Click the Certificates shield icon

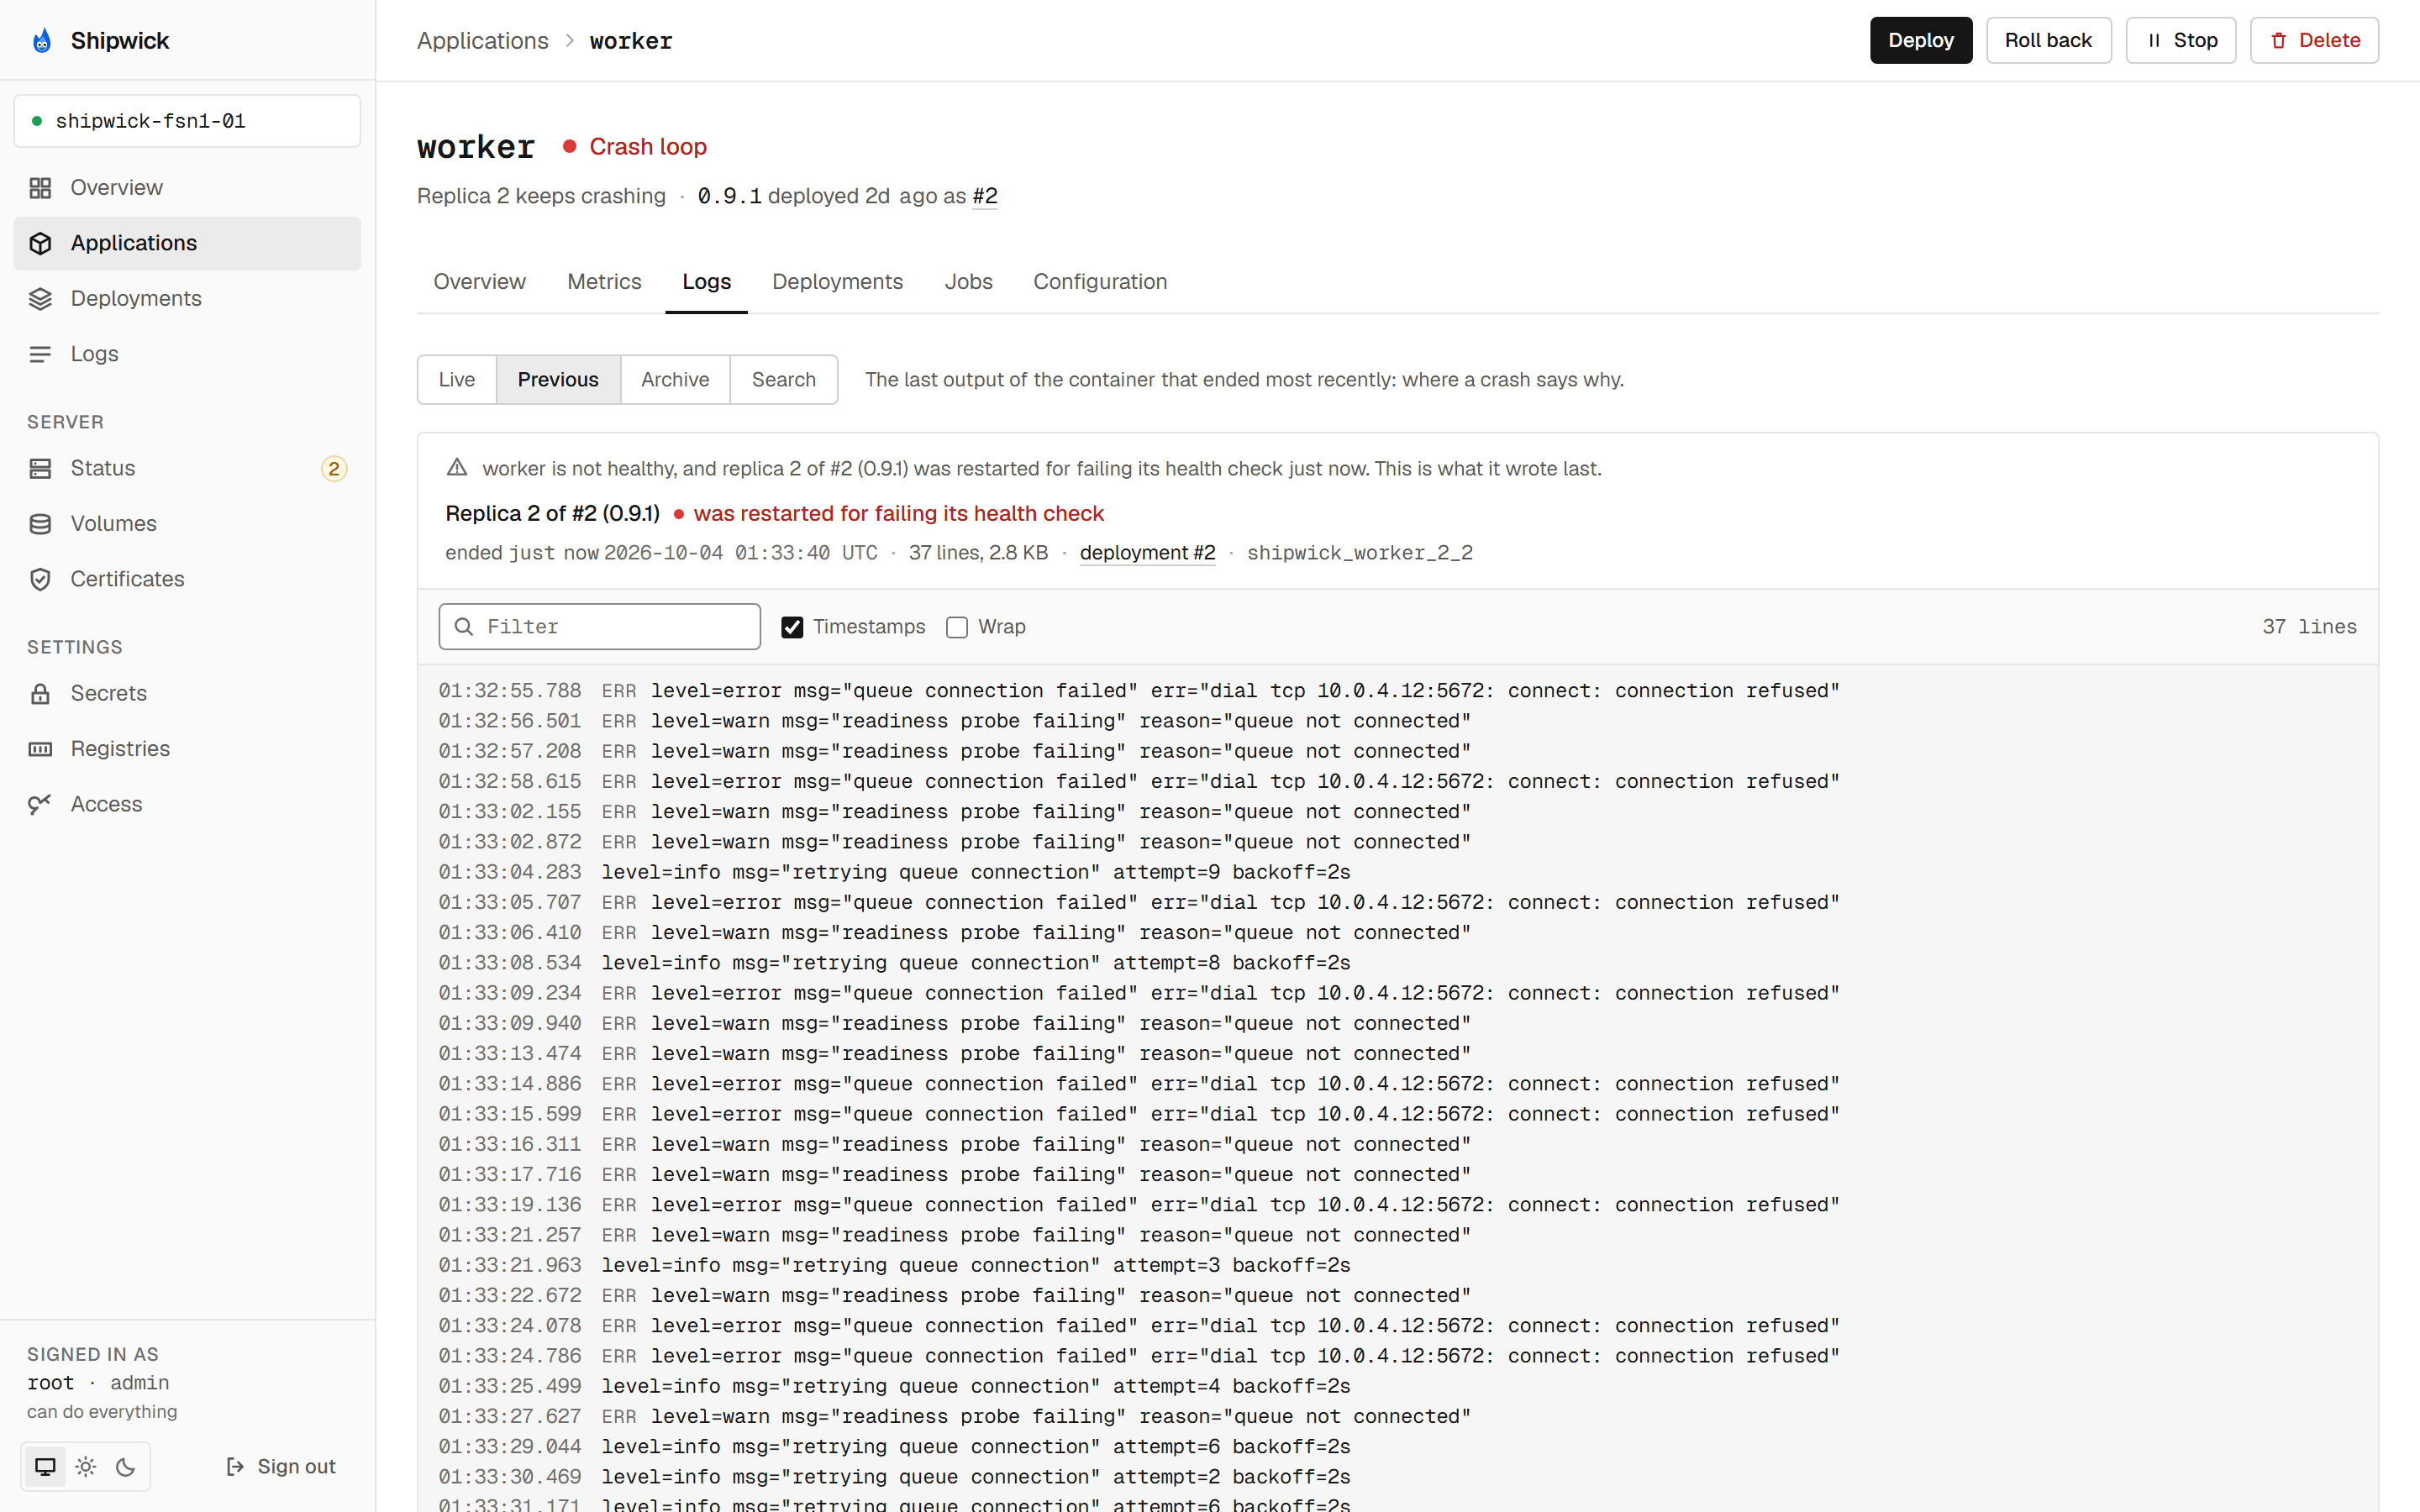[40, 579]
